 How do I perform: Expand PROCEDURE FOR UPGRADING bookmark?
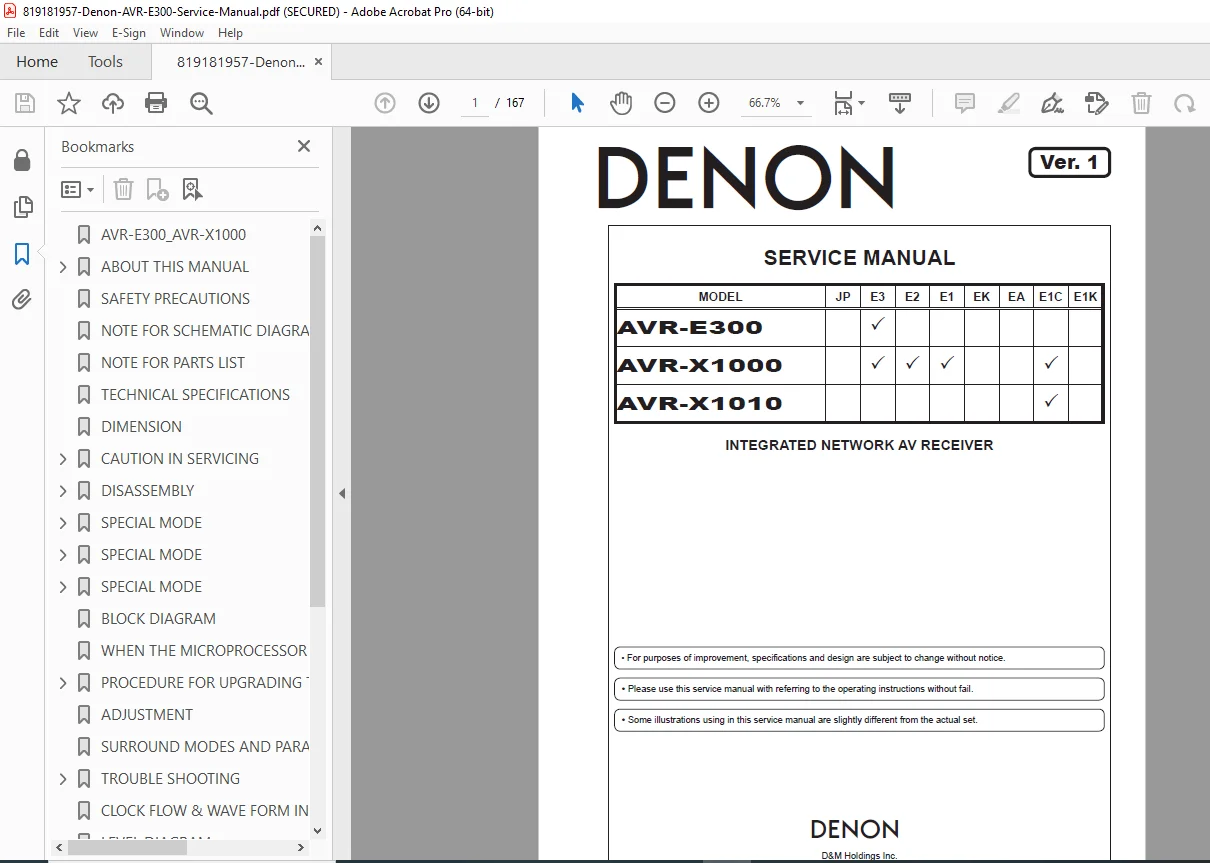[63, 683]
